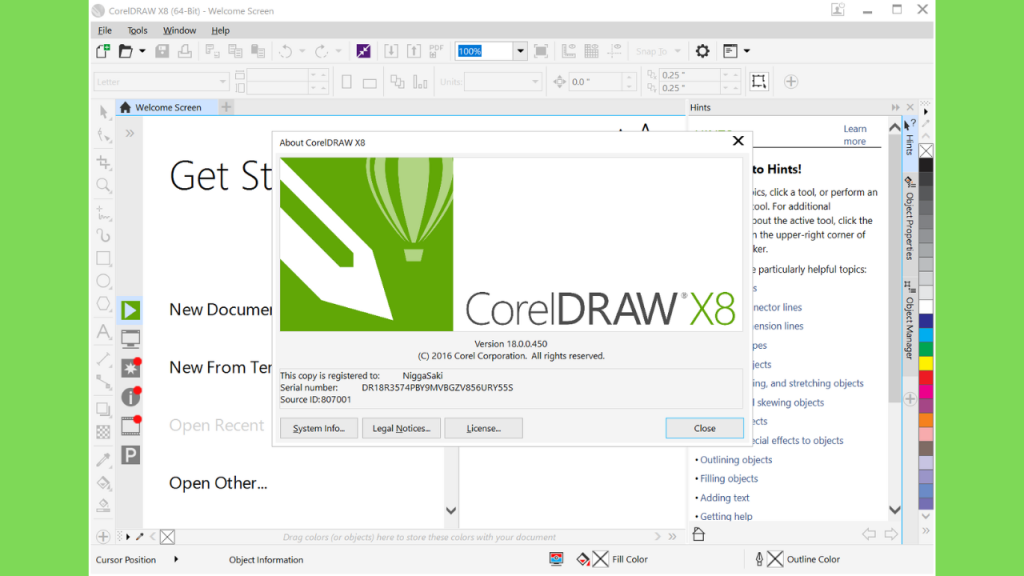Open the Help menu

click(x=220, y=31)
